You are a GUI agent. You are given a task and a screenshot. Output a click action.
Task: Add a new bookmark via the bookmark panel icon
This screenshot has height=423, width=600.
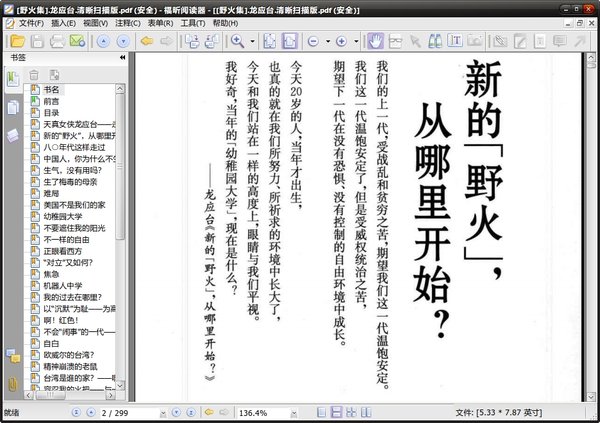(x=54, y=75)
